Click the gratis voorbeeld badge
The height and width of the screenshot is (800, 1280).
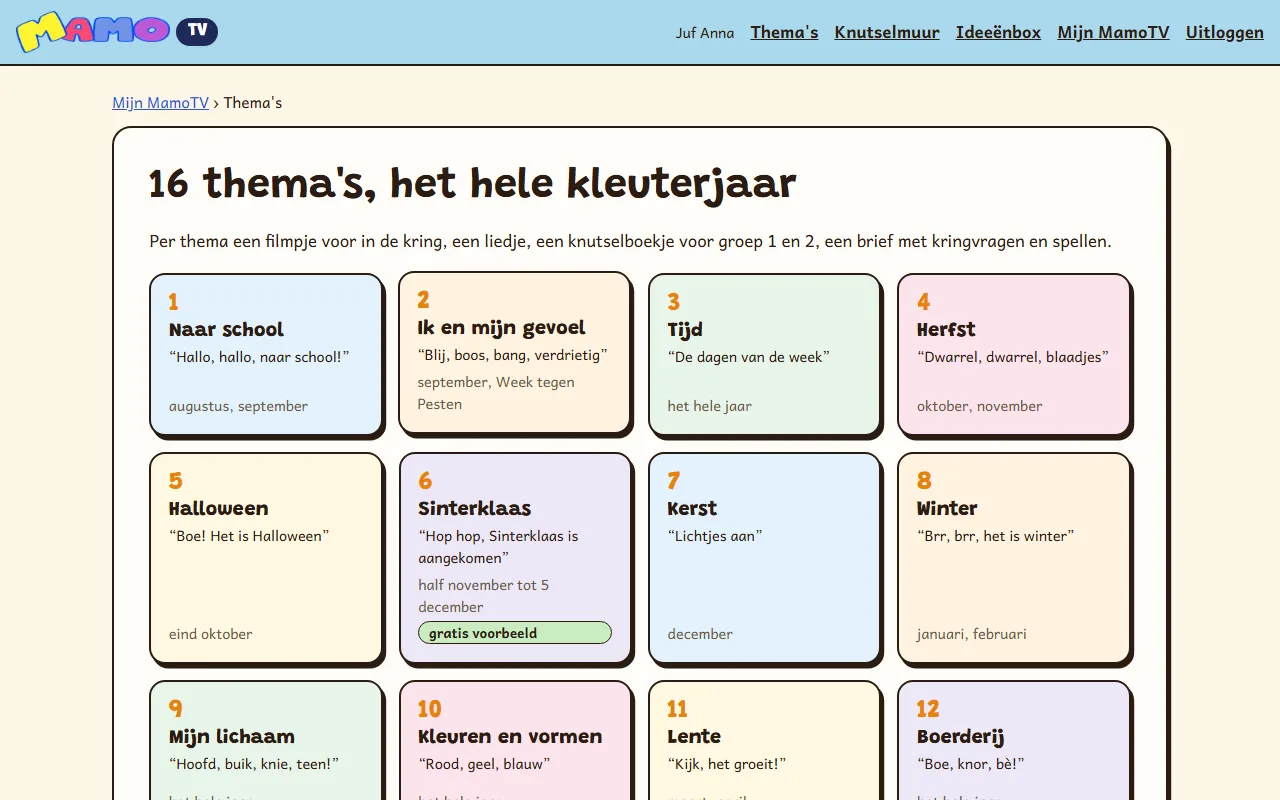(515, 633)
